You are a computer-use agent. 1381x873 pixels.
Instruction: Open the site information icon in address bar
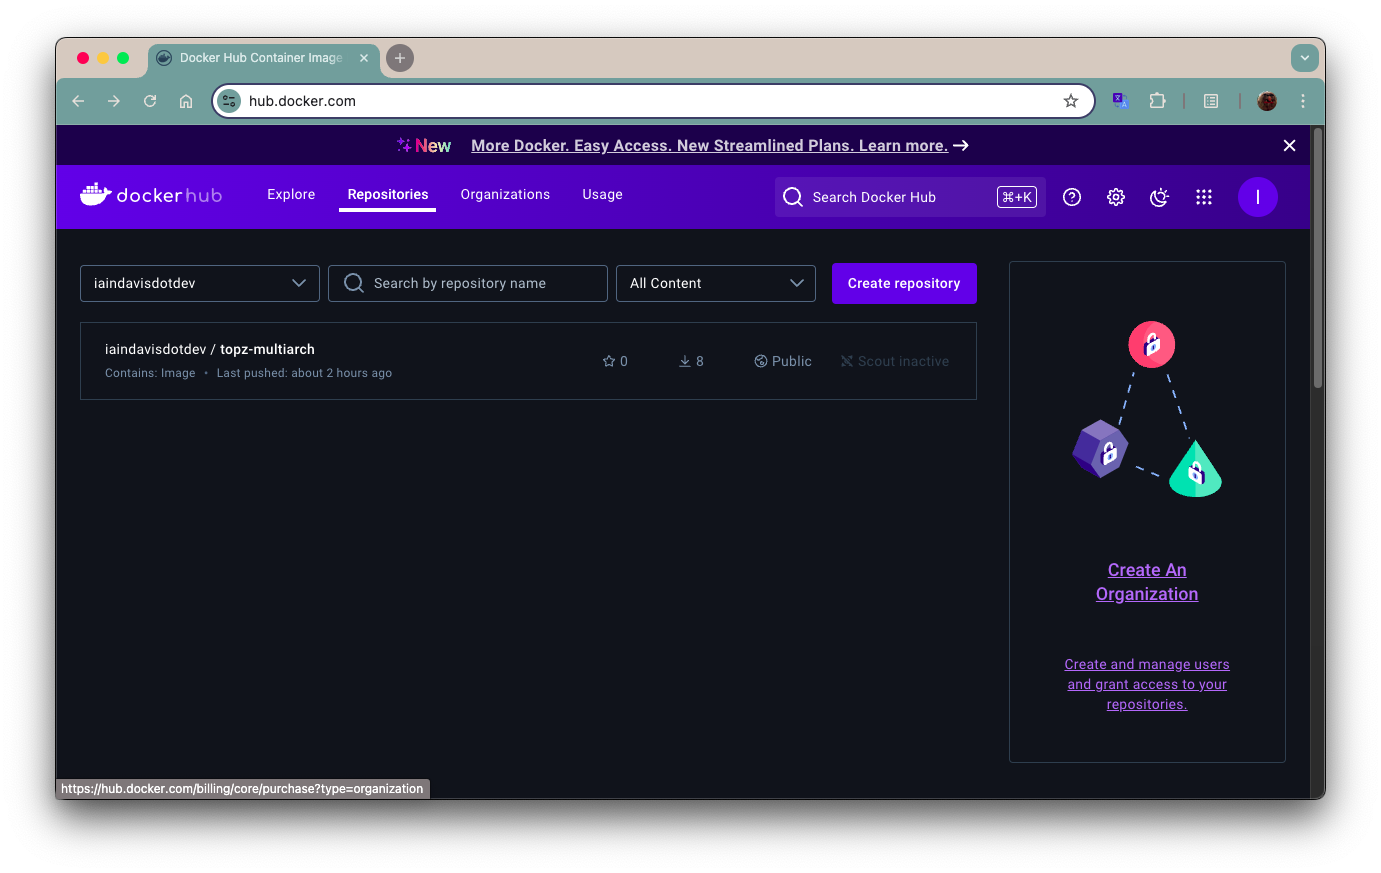pos(229,101)
